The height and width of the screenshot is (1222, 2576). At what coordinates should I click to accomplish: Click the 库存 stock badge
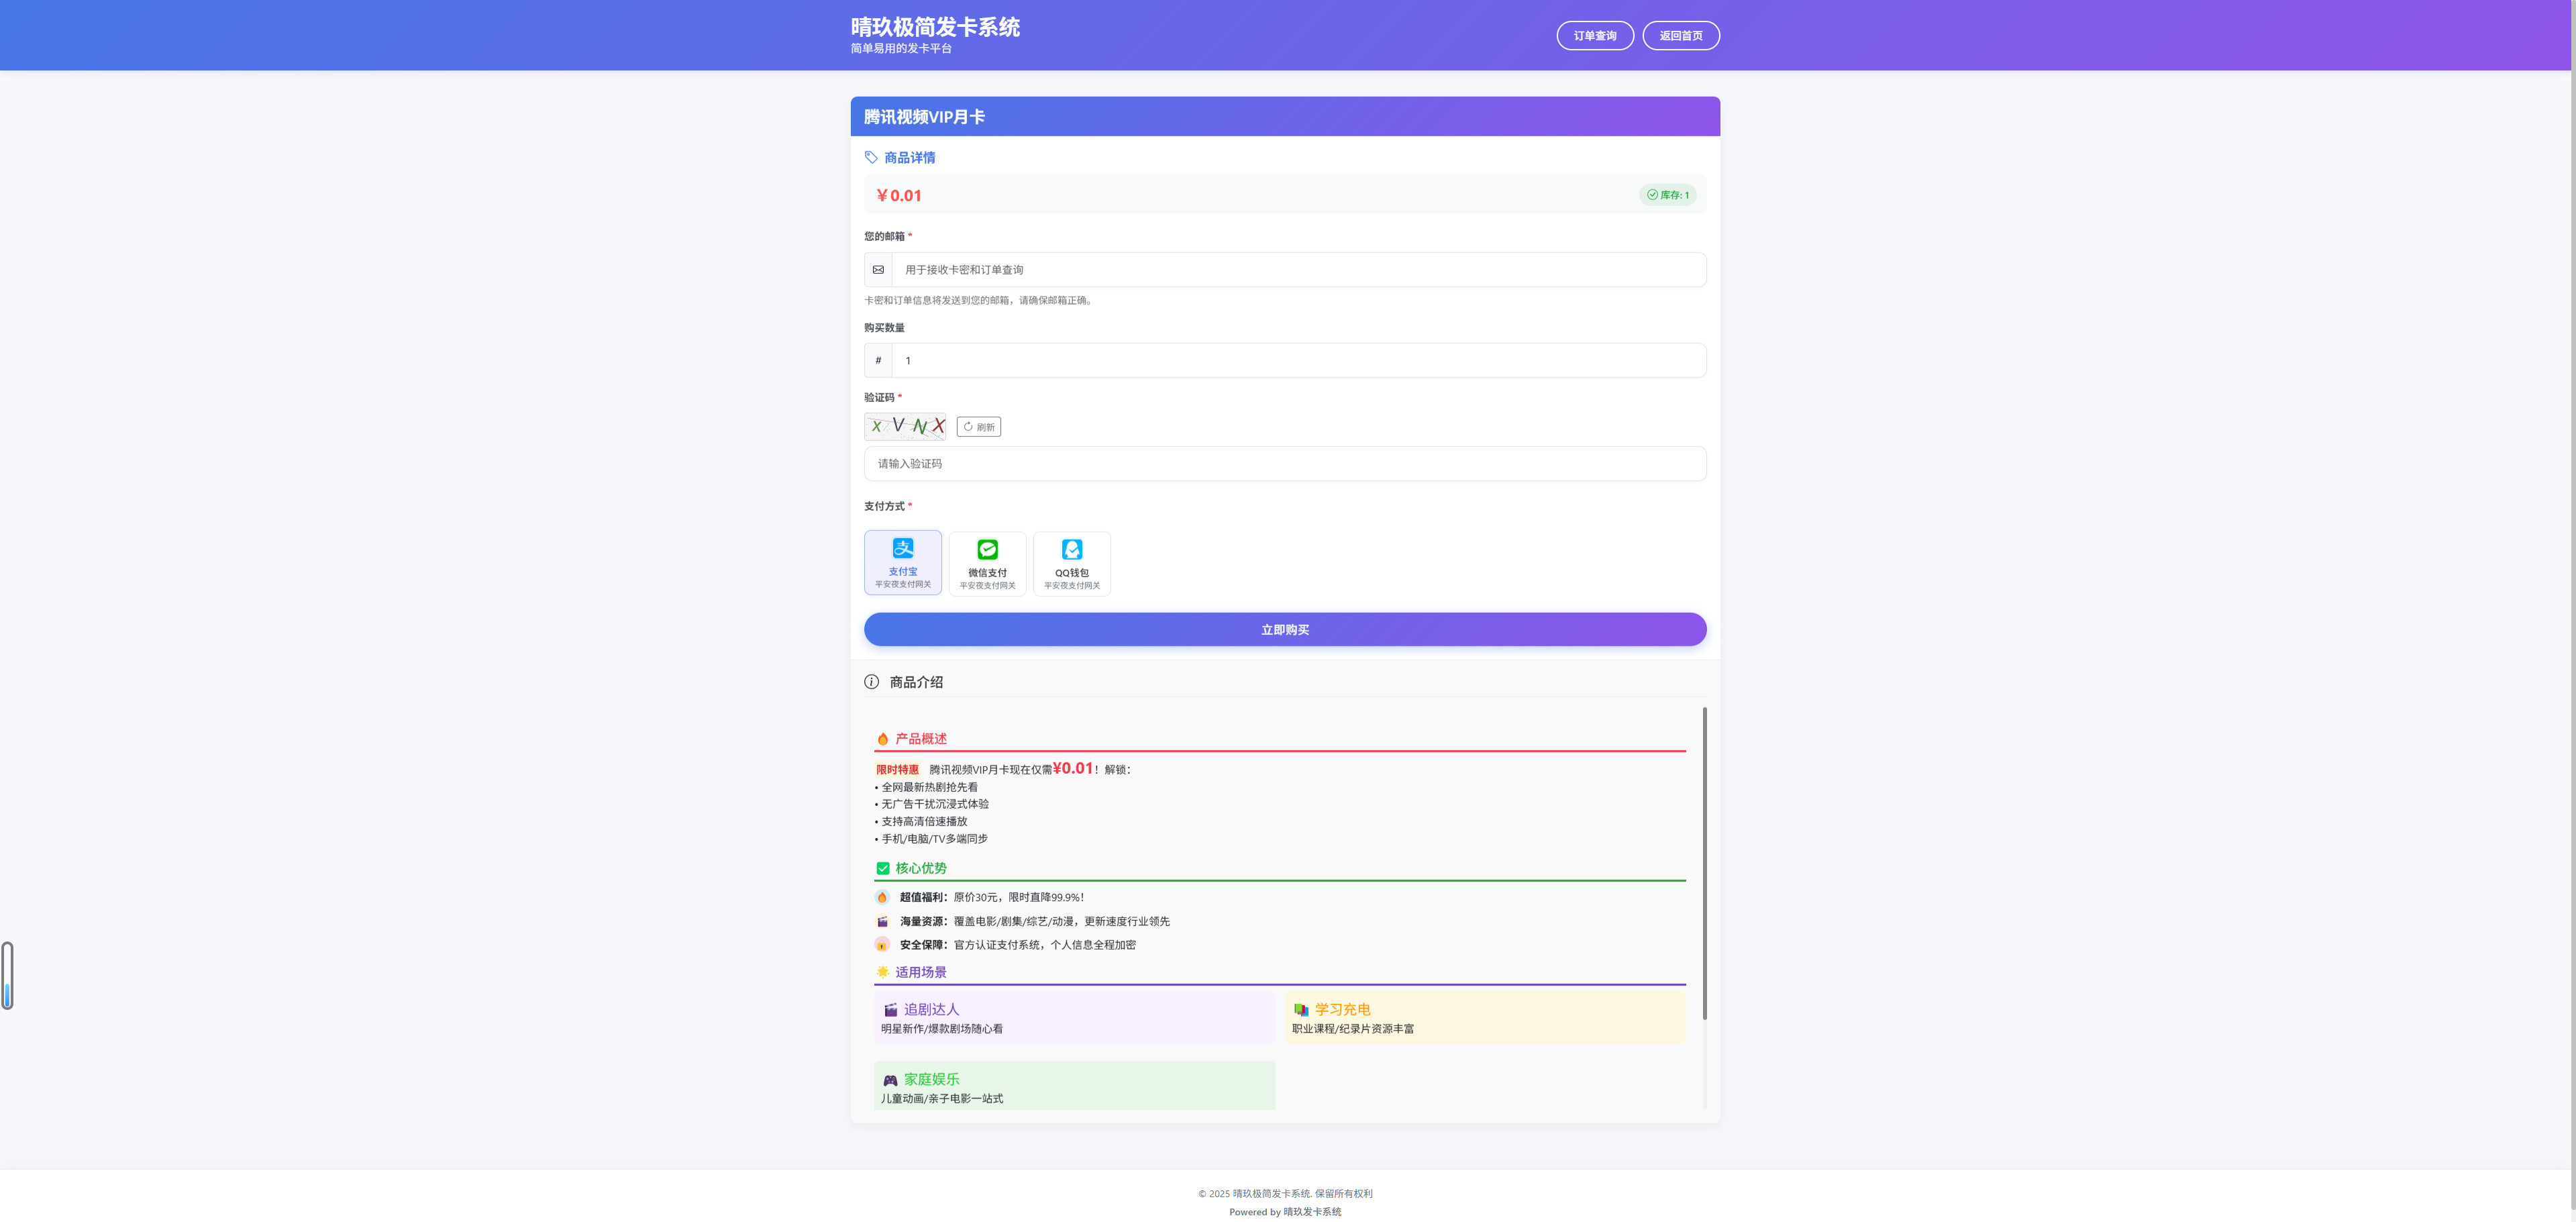coord(1667,195)
